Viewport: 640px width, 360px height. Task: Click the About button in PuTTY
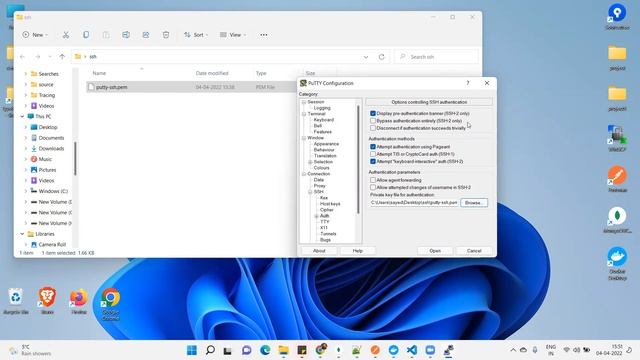click(x=319, y=251)
